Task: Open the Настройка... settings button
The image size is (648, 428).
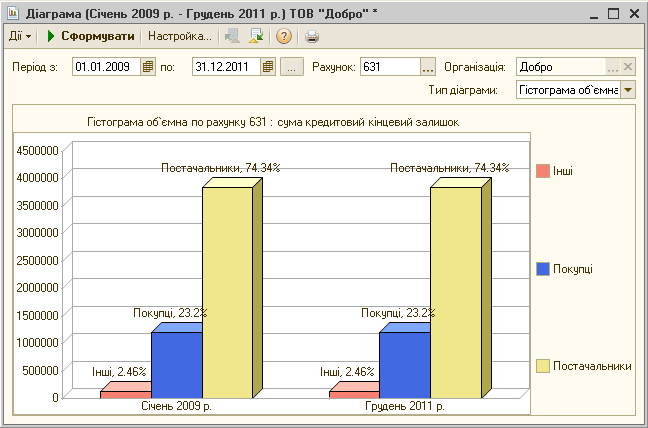Action: 180,36
